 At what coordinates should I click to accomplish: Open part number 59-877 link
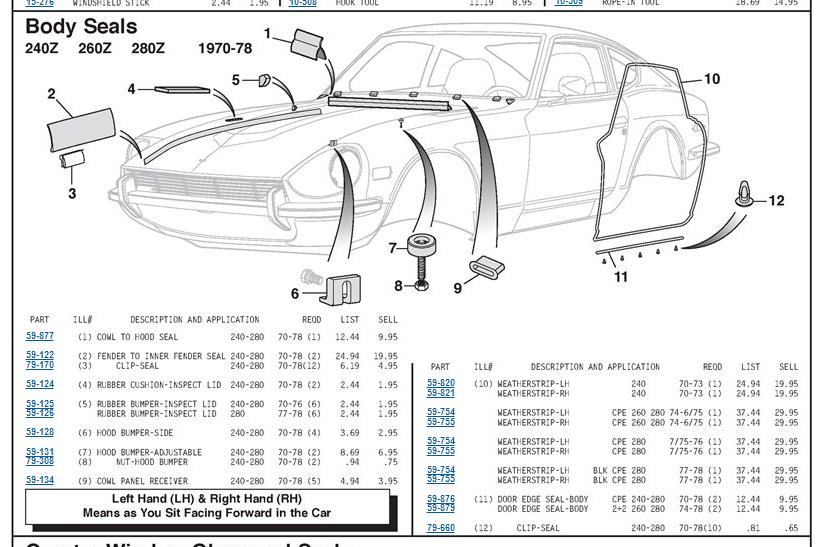40,336
